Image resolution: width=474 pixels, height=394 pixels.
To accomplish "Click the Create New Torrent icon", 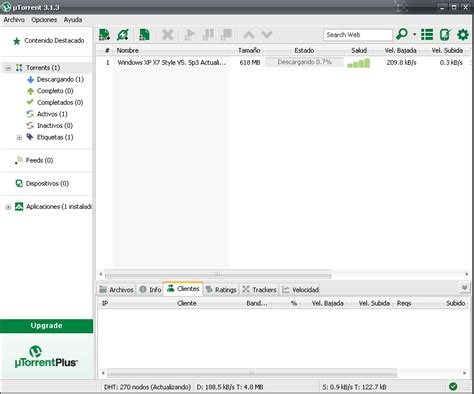I will [x=144, y=35].
